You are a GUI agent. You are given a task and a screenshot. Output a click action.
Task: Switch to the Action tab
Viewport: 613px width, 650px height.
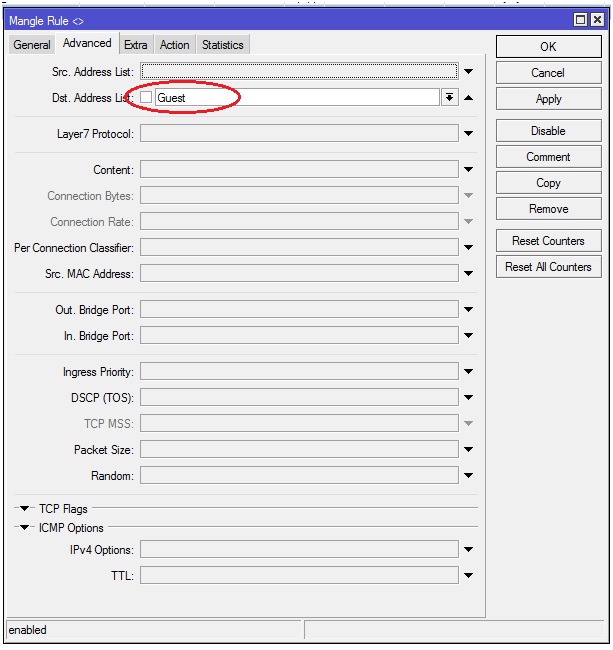point(174,45)
